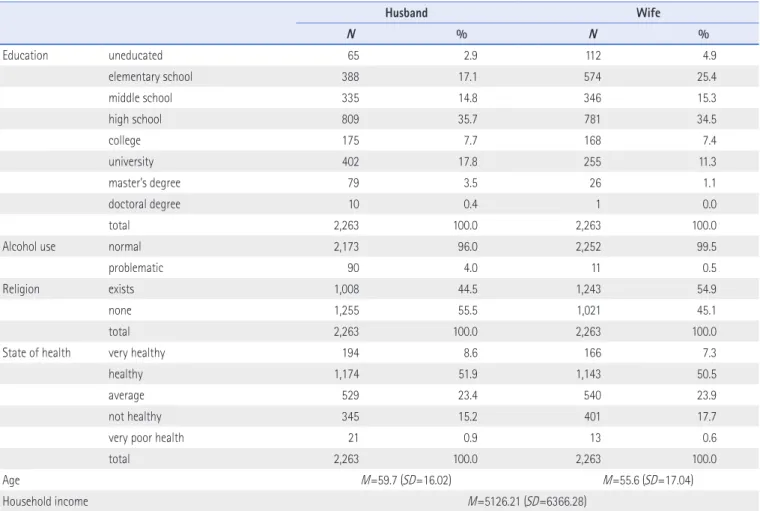
Task: Click the value 65 for uneducated husbands
Action: (353, 55)
